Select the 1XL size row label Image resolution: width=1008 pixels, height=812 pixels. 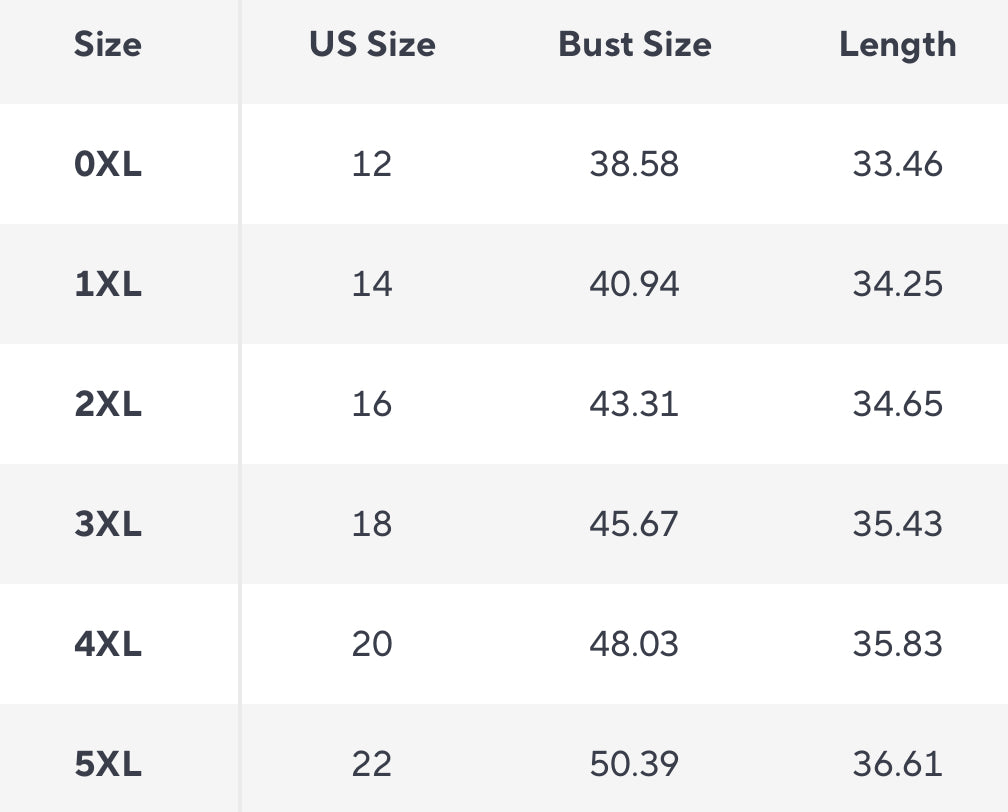tap(108, 284)
